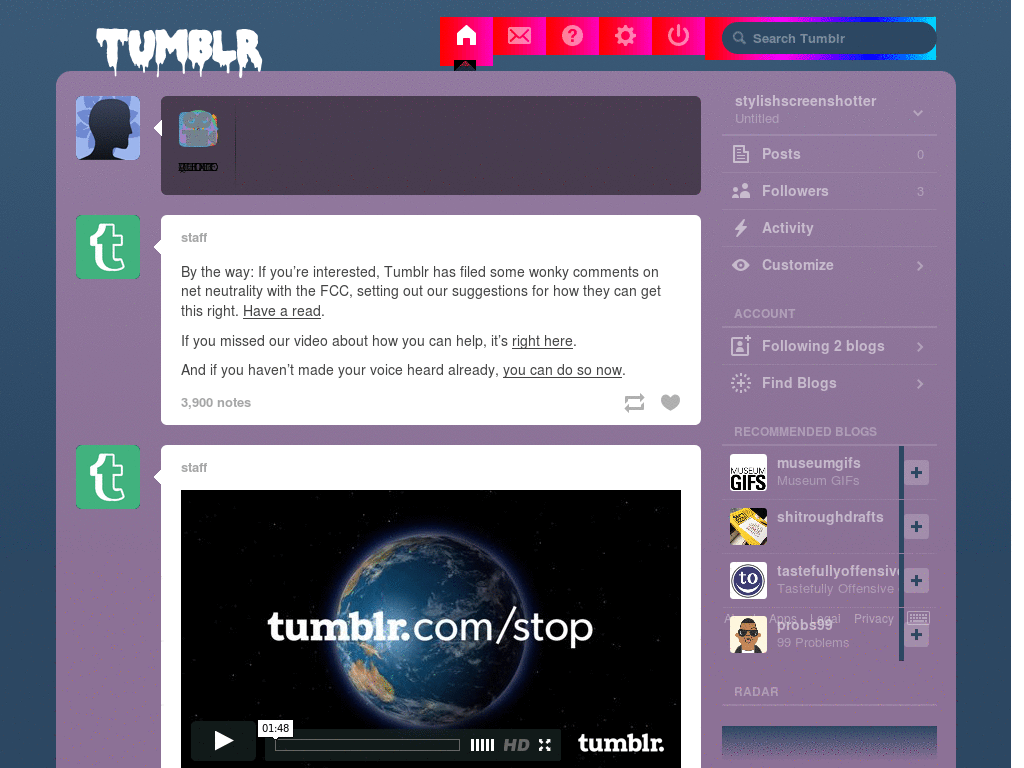Click staff avatar of text post
The image size is (1024, 768).
click(x=108, y=248)
